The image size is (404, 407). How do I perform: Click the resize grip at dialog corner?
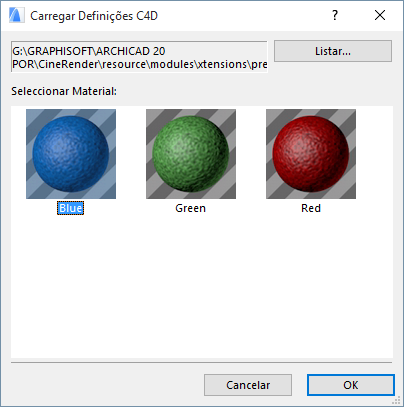click(x=396, y=400)
